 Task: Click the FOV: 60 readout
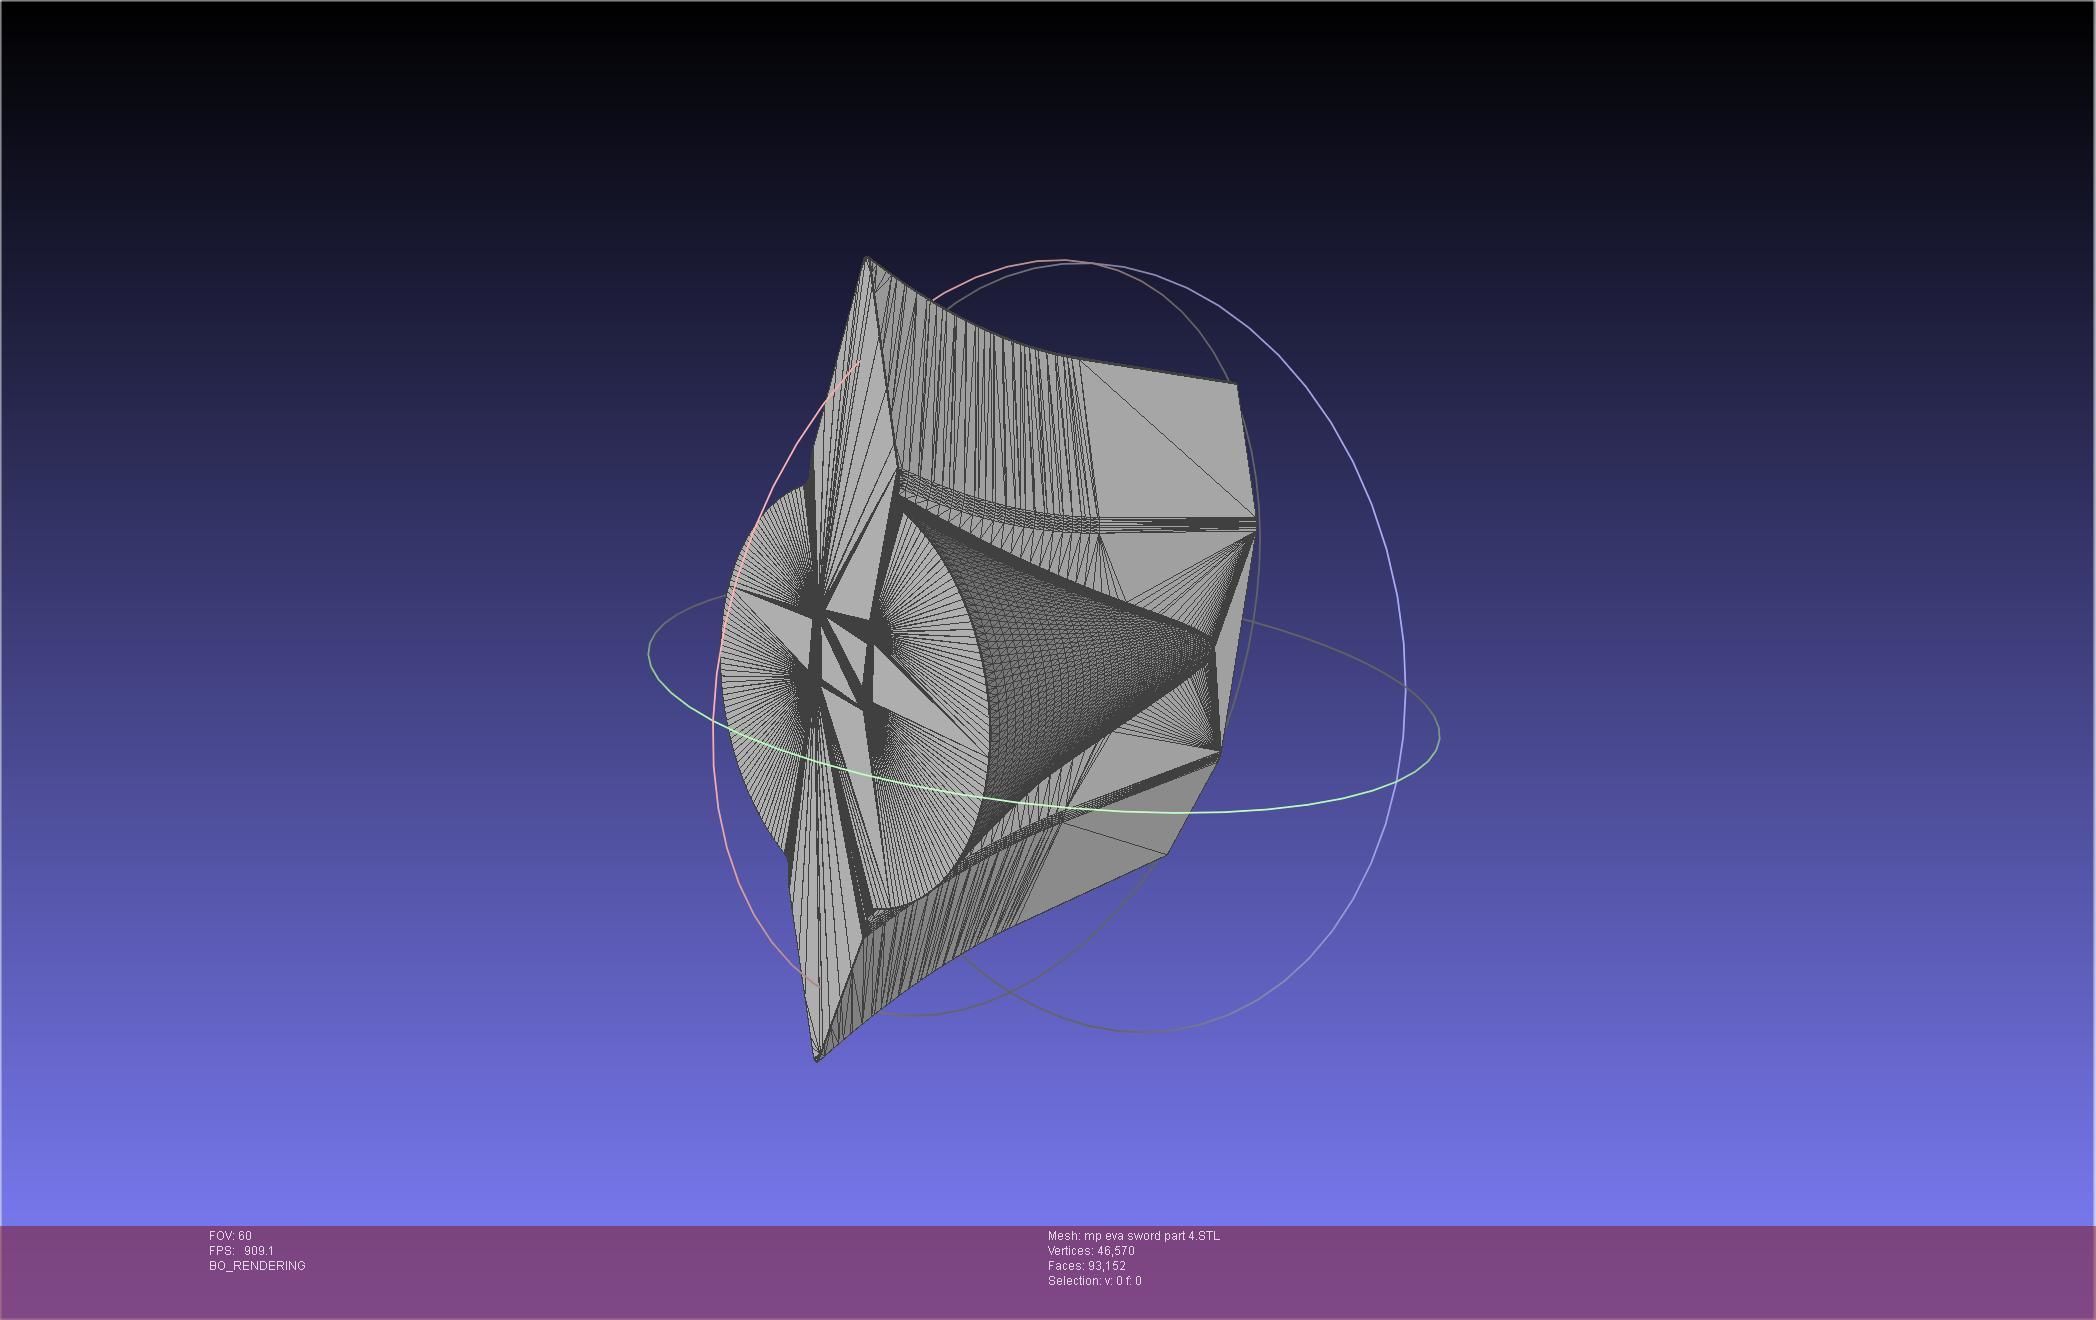pyautogui.click(x=230, y=1236)
